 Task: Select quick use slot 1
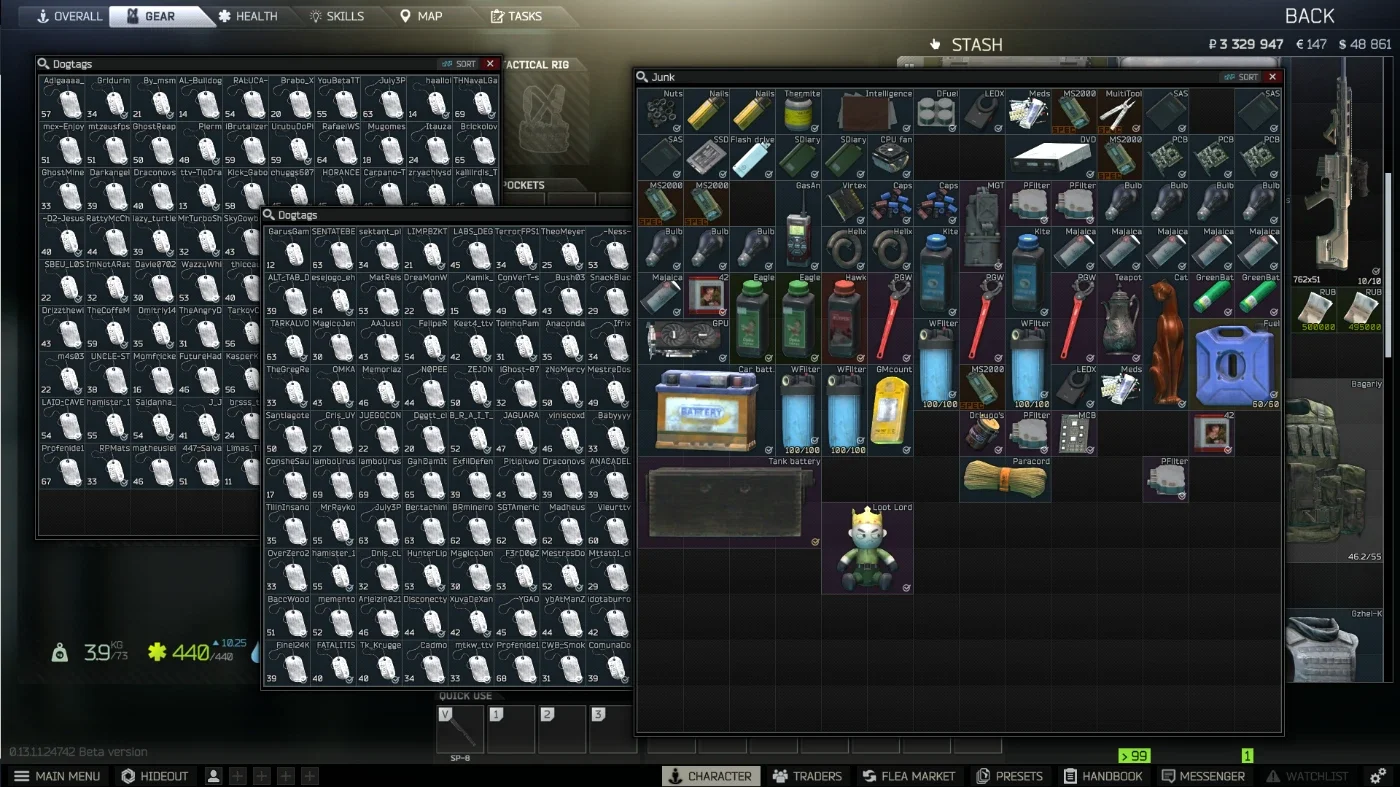tap(511, 729)
